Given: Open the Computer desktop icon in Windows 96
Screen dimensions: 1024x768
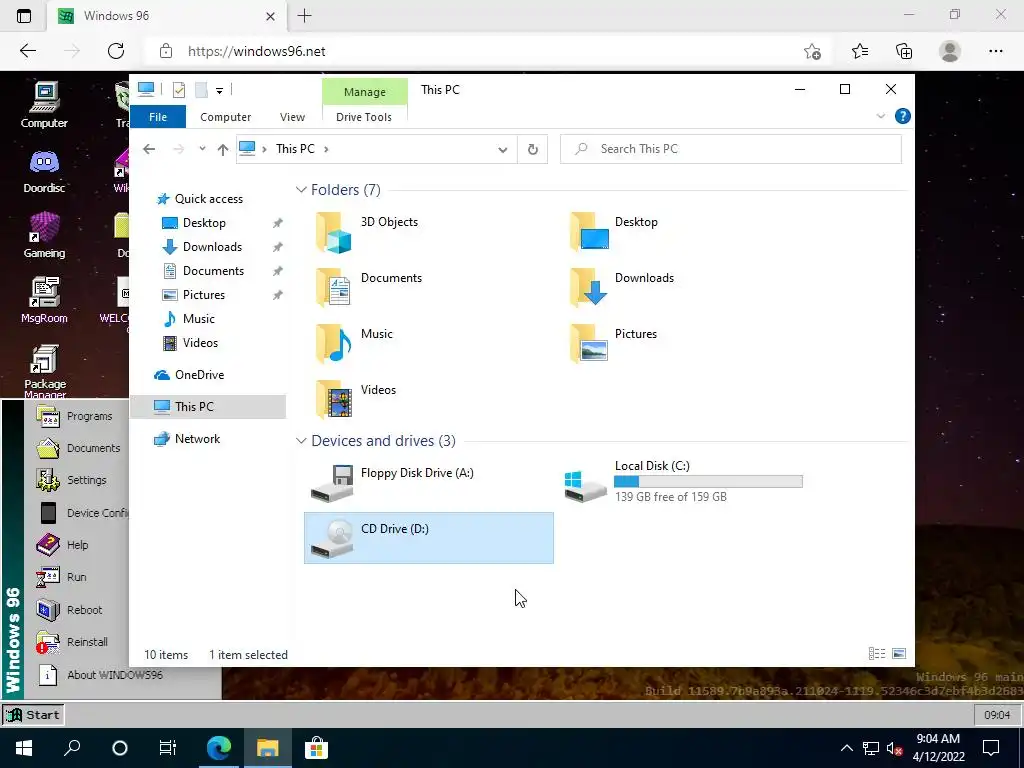Looking at the screenshot, I should point(44,104).
